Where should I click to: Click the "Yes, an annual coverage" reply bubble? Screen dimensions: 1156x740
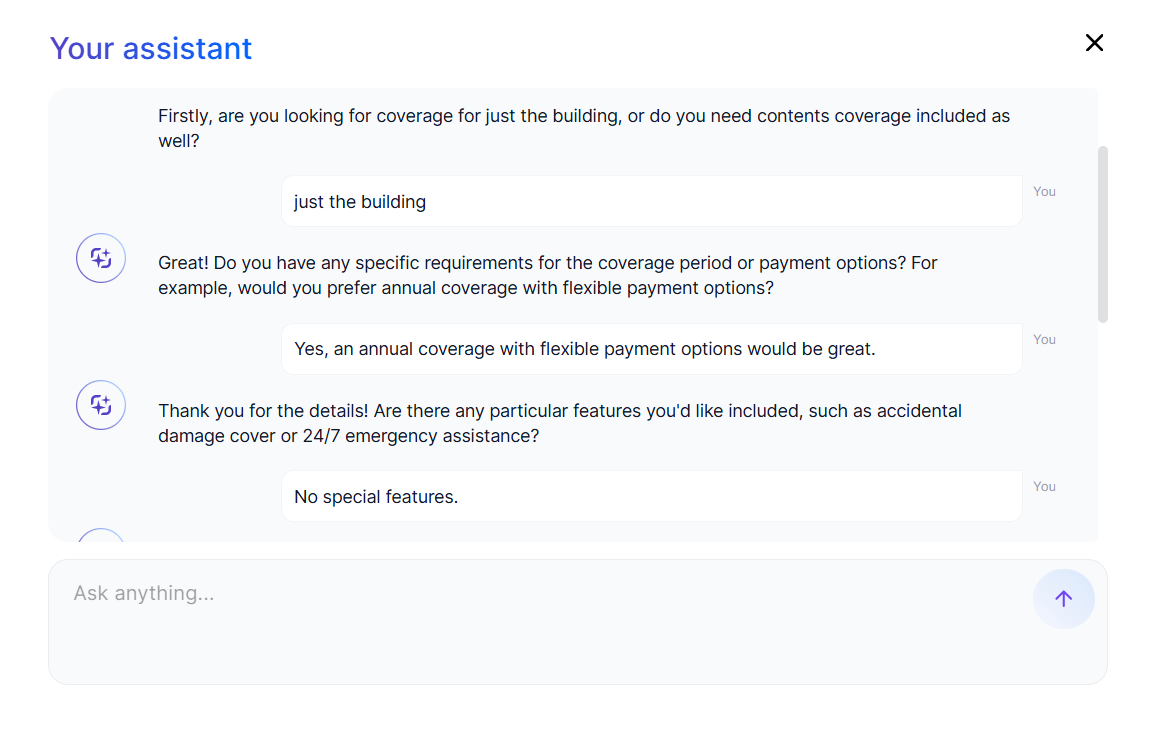(651, 349)
